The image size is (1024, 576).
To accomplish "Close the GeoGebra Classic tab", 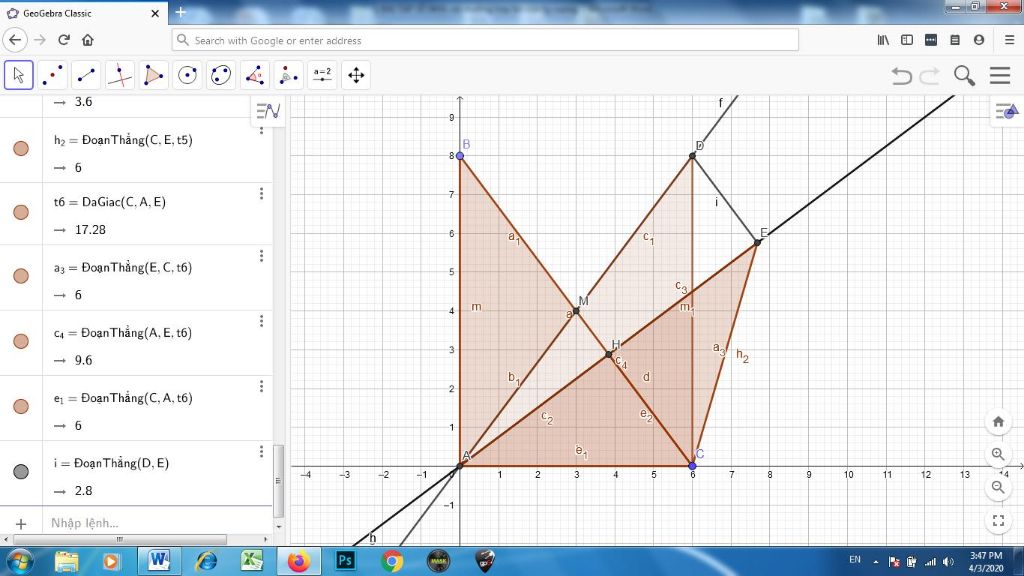I will (x=155, y=13).
